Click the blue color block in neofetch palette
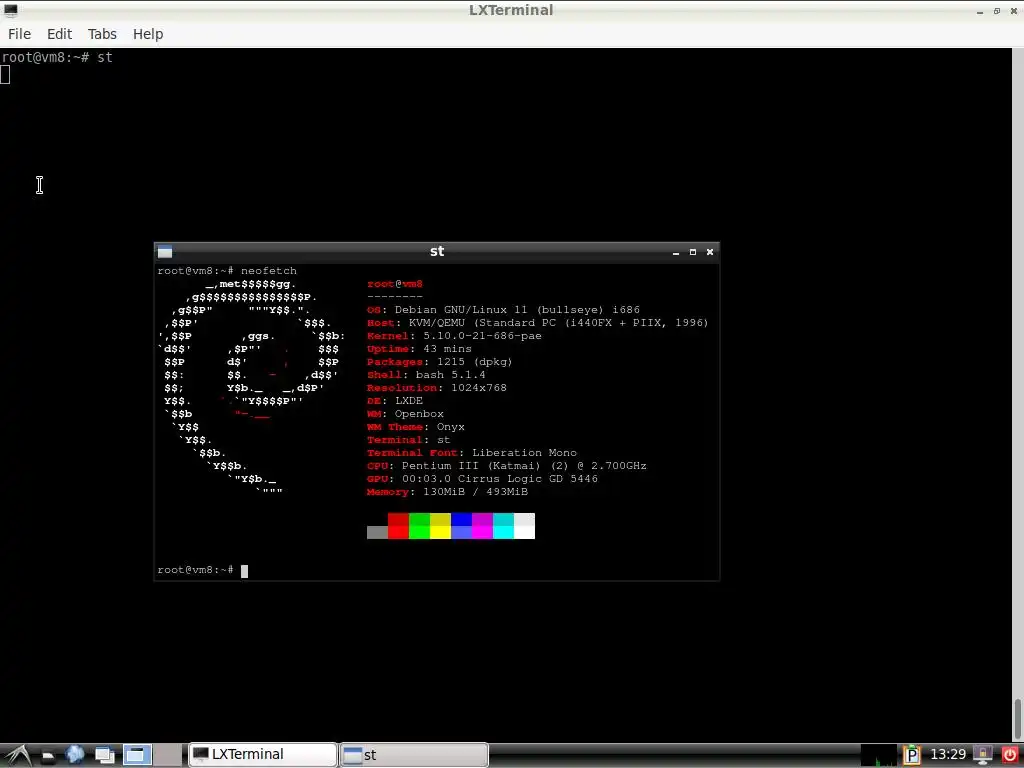Screen dimensions: 1024x768 [x=461, y=526]
